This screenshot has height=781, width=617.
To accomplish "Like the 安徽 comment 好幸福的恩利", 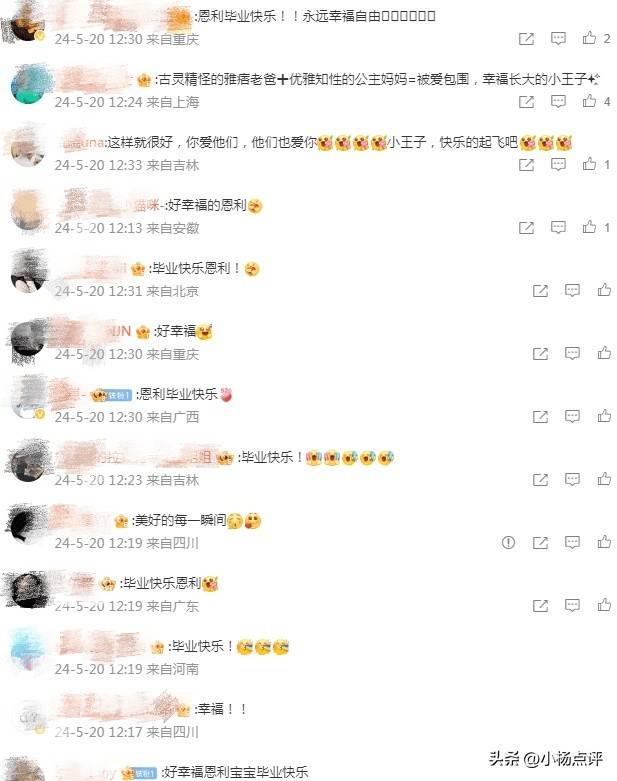I will [x=590, y=227].
